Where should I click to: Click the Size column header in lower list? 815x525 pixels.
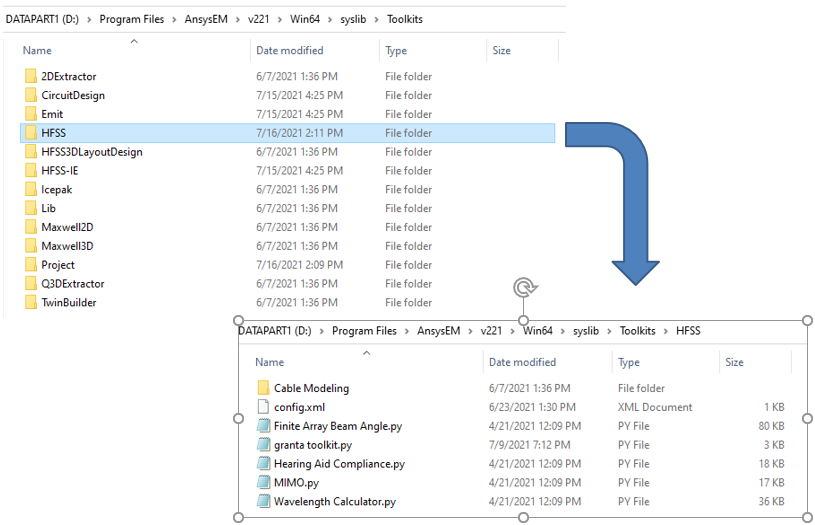tap(734, 362)
